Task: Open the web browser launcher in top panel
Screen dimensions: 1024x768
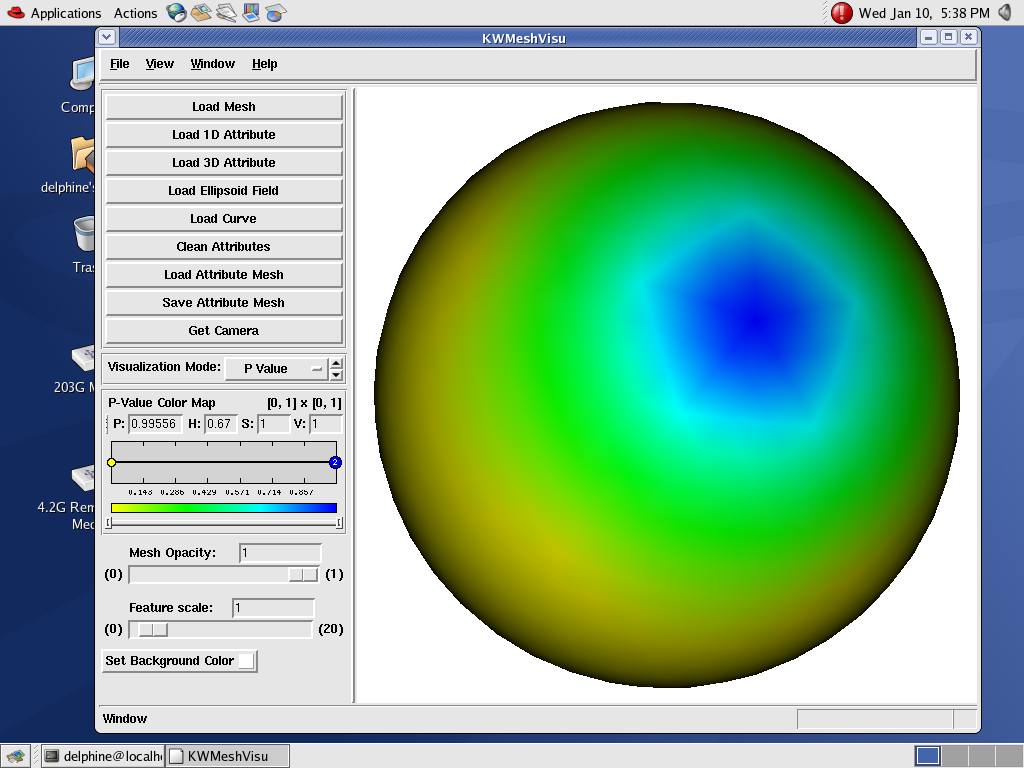Action: pos(176,13)
